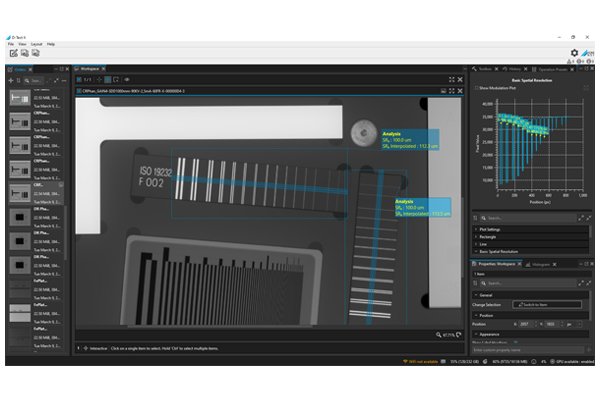The image size is (600, 400).
Task: Close the image using its title bar X
Action: [x=460, y=91]
